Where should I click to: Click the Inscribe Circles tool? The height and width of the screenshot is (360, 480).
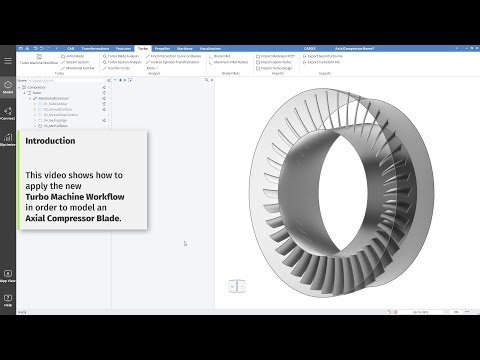pos(116,68)
